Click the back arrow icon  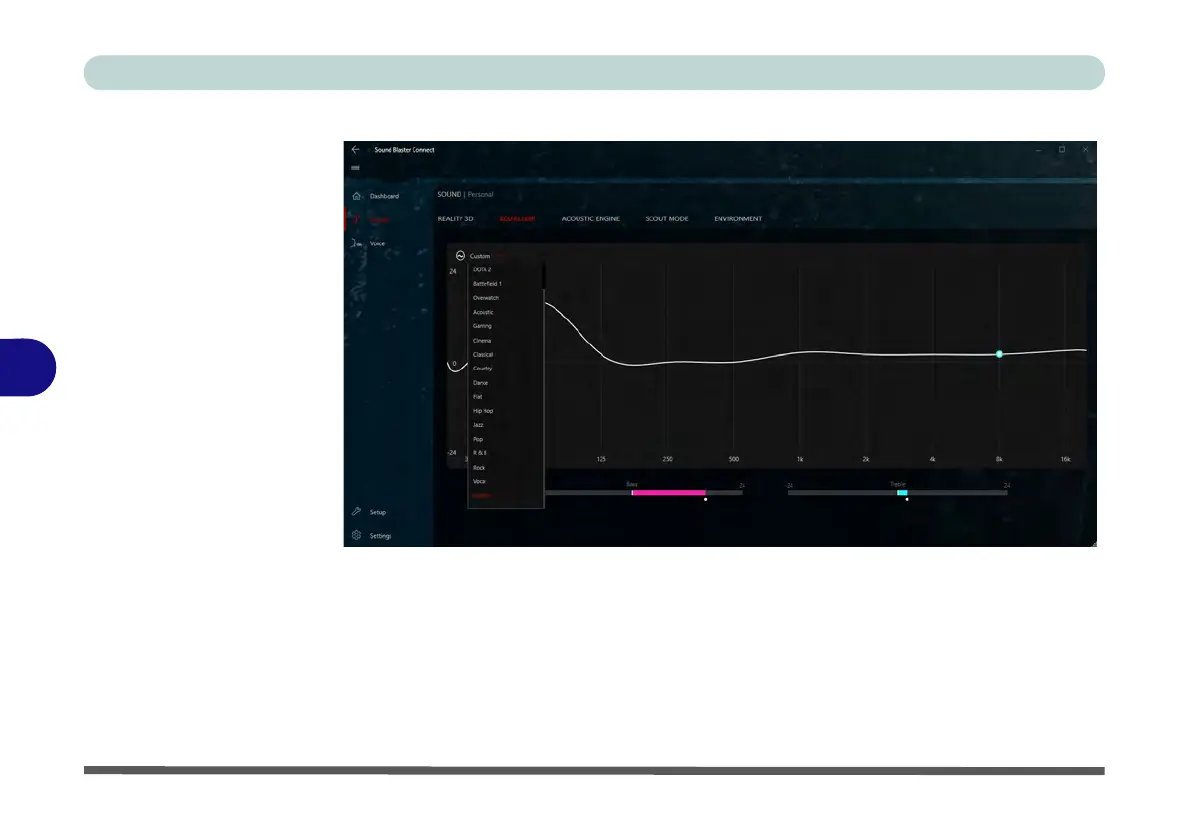355,150
